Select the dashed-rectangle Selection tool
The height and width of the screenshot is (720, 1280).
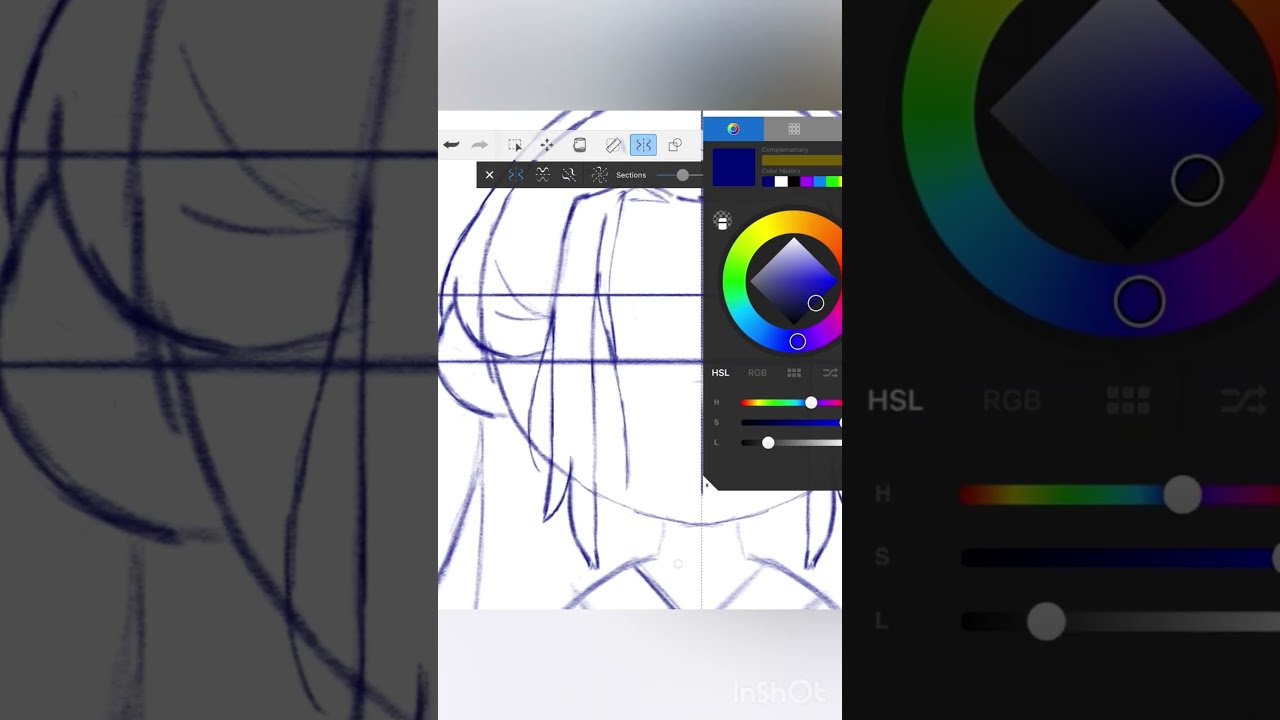(x=515, y=145)
